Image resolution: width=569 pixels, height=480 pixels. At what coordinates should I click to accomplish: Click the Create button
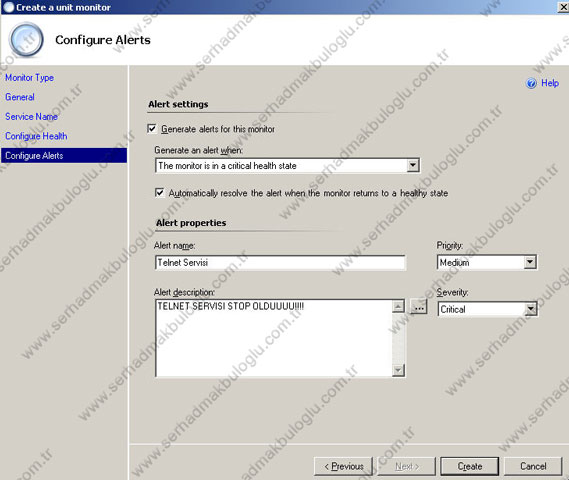click(470, 466)
